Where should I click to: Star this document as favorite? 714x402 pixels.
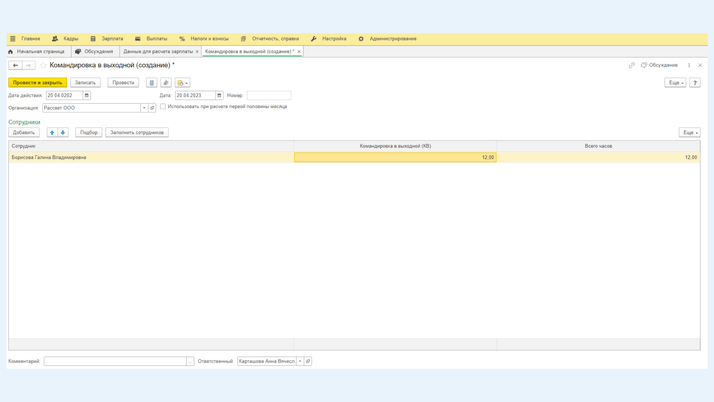tap(42, 65)
